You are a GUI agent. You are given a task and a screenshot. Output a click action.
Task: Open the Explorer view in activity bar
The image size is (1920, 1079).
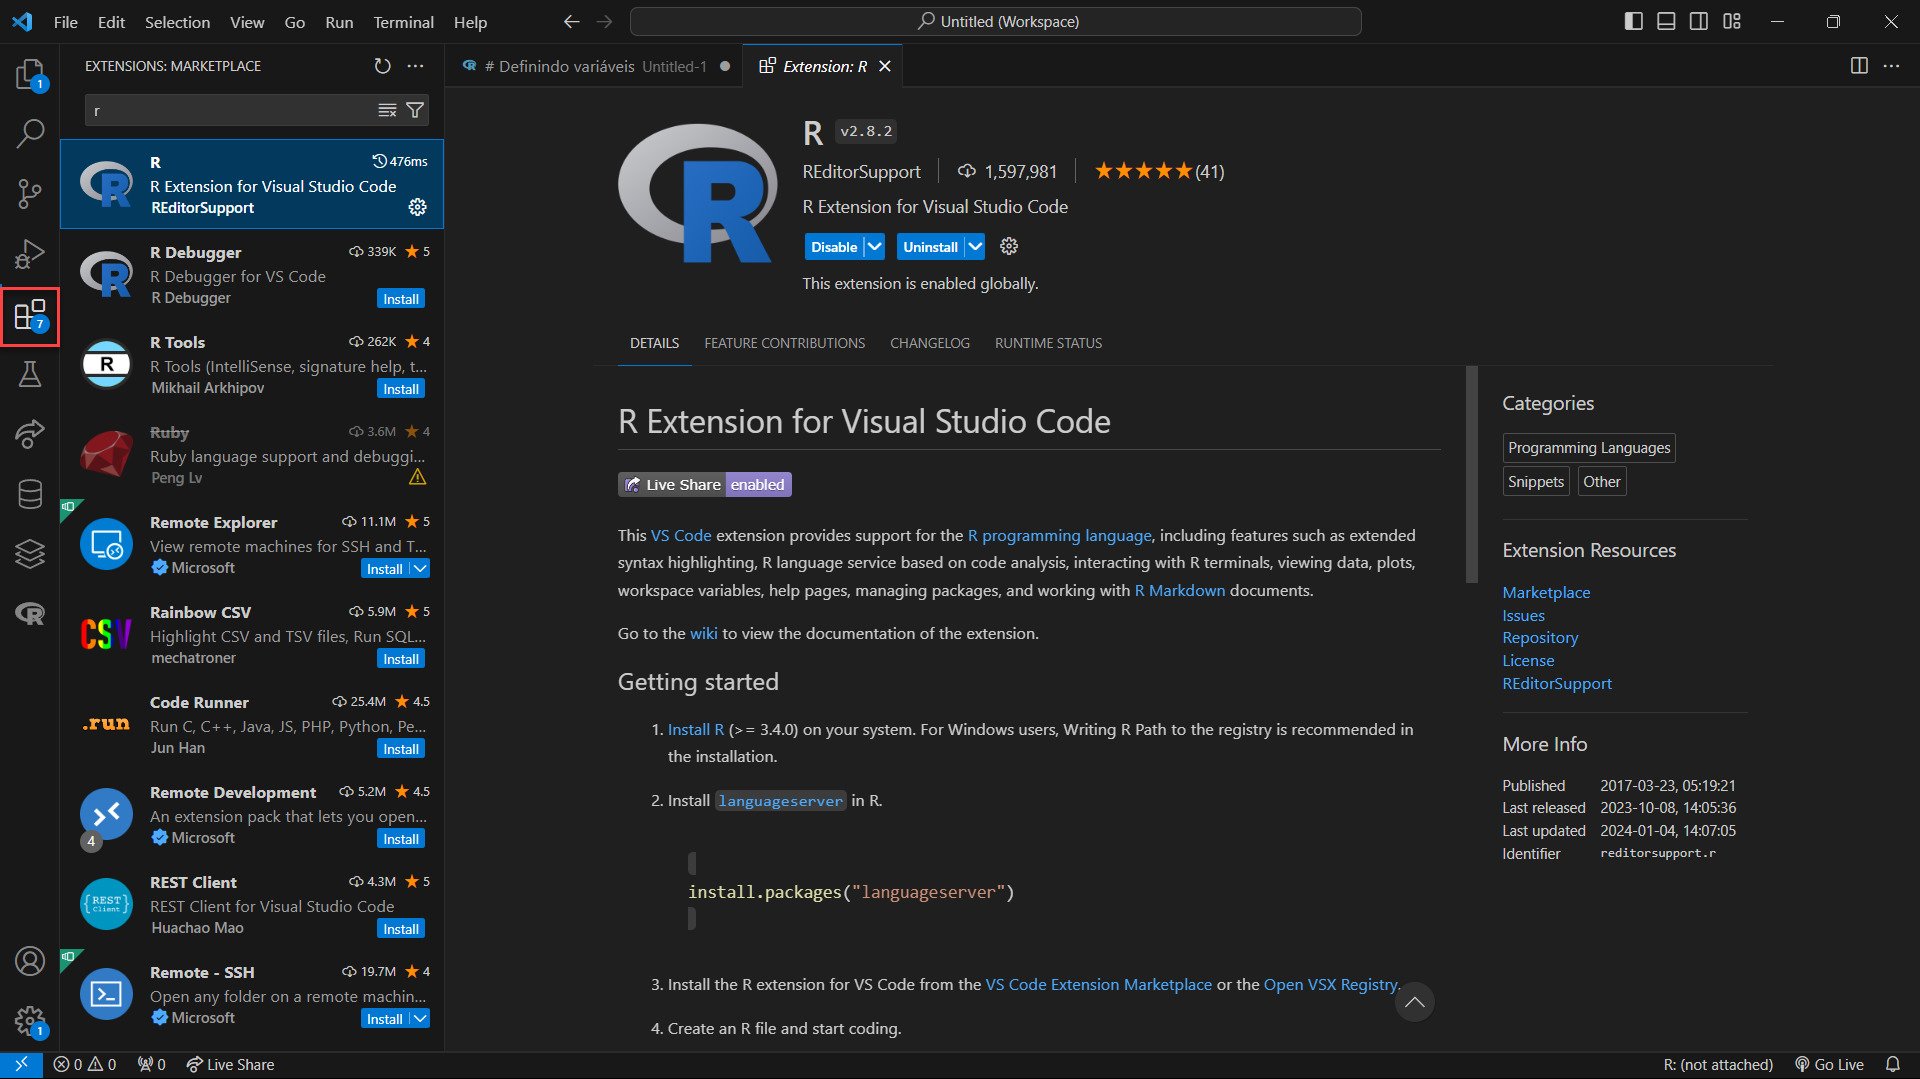pos(30,75)
